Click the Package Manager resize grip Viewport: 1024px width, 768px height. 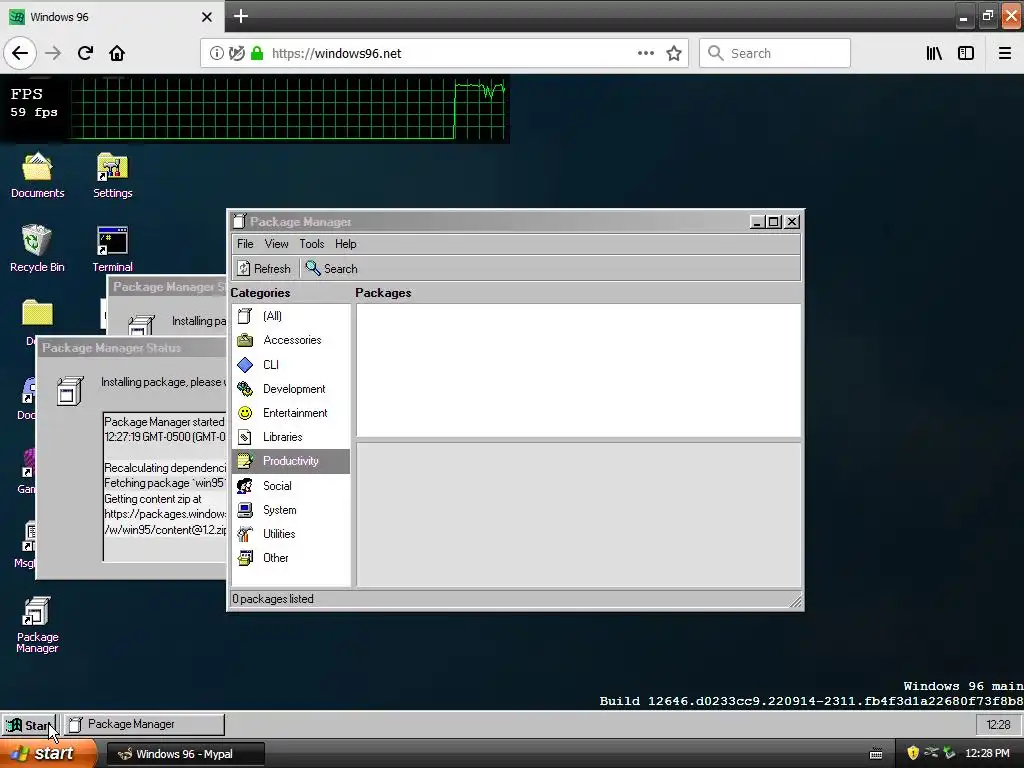[x=795, y=601]
